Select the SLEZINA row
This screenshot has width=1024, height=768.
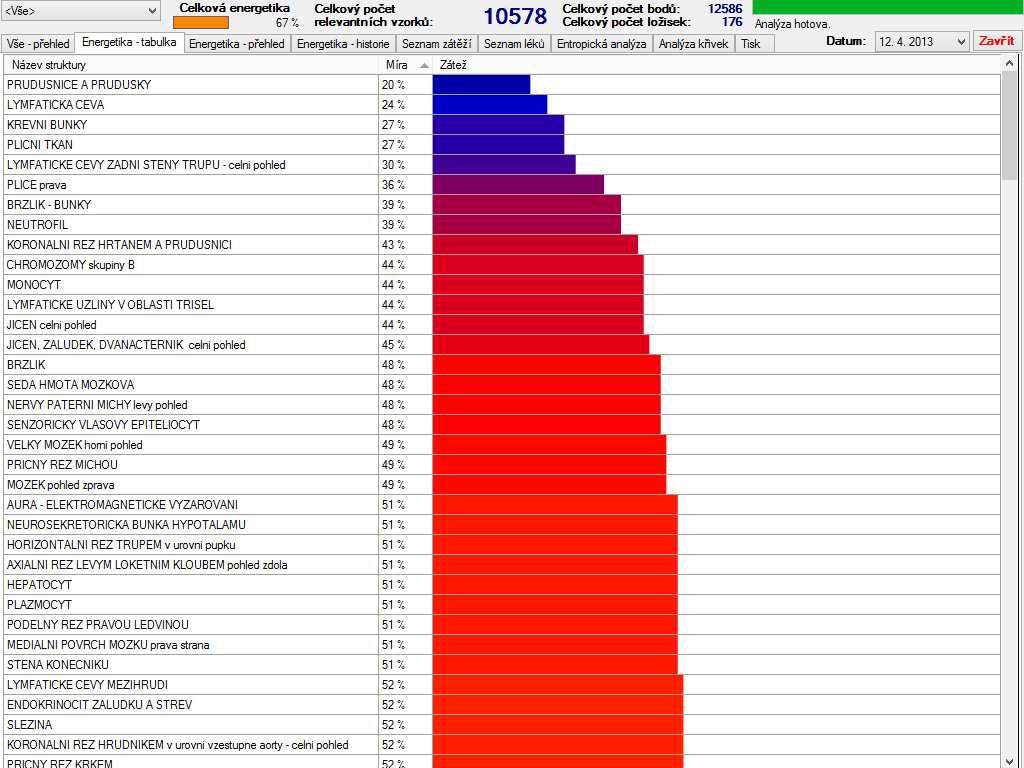tap(502, 725)
